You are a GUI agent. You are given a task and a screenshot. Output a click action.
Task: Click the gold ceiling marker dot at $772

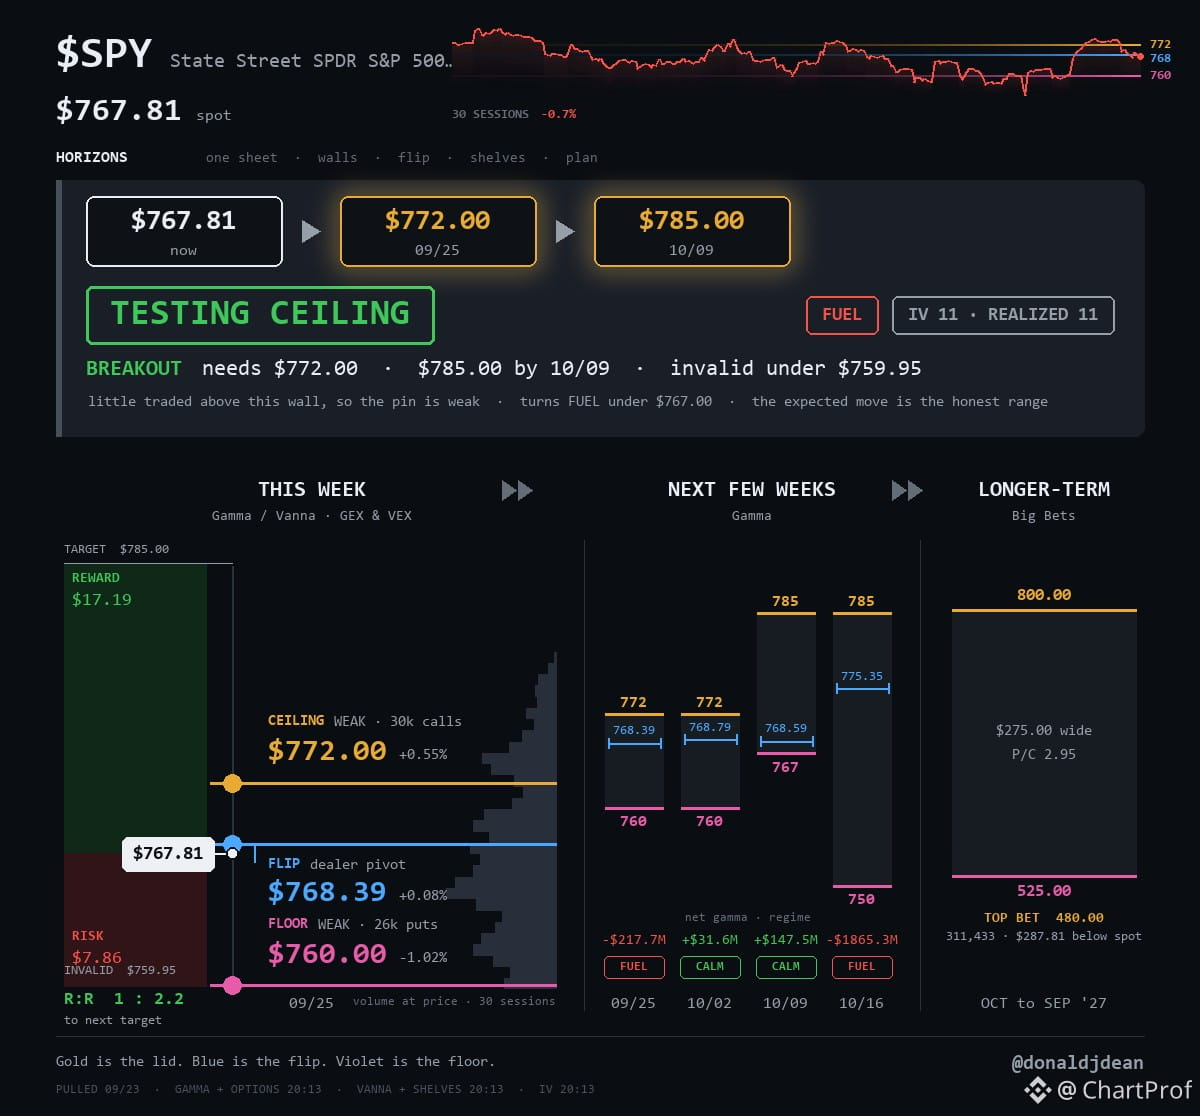point(232,783)
